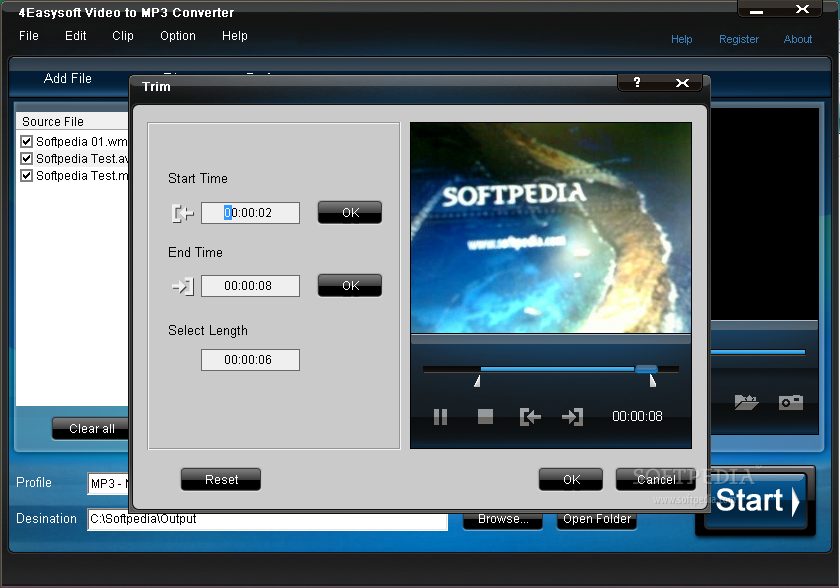This screenshot has width=840, height=588.
Task: Click the Add File toolbar button
Action: click(x=68, y=78)
